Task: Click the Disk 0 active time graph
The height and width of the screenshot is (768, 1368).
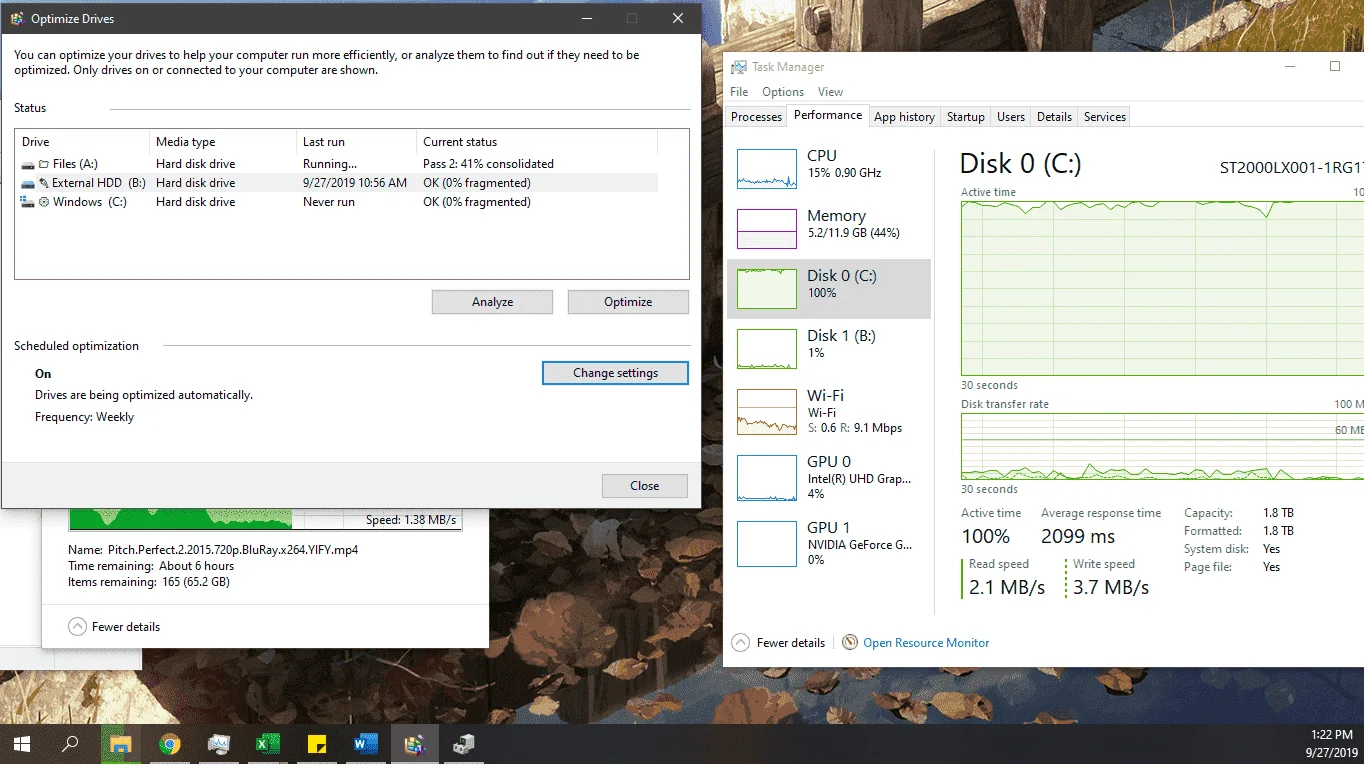Action: (1162, 288)
